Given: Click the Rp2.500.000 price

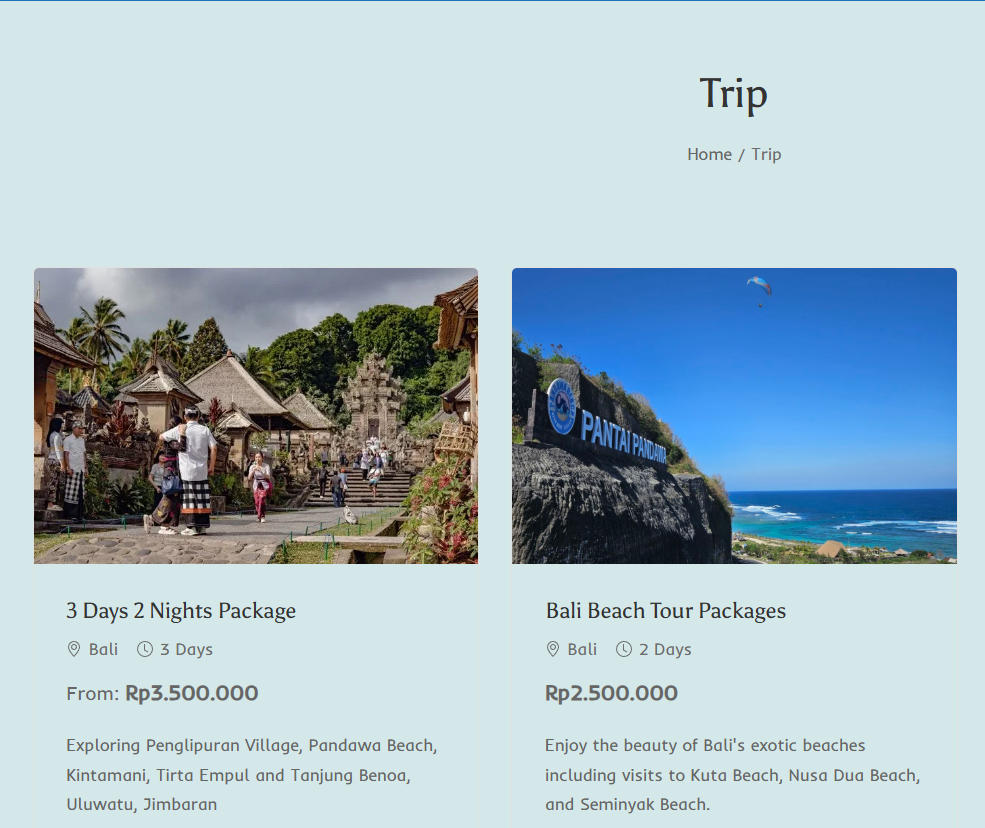Looking at the screenshot, I should (611, 693).
